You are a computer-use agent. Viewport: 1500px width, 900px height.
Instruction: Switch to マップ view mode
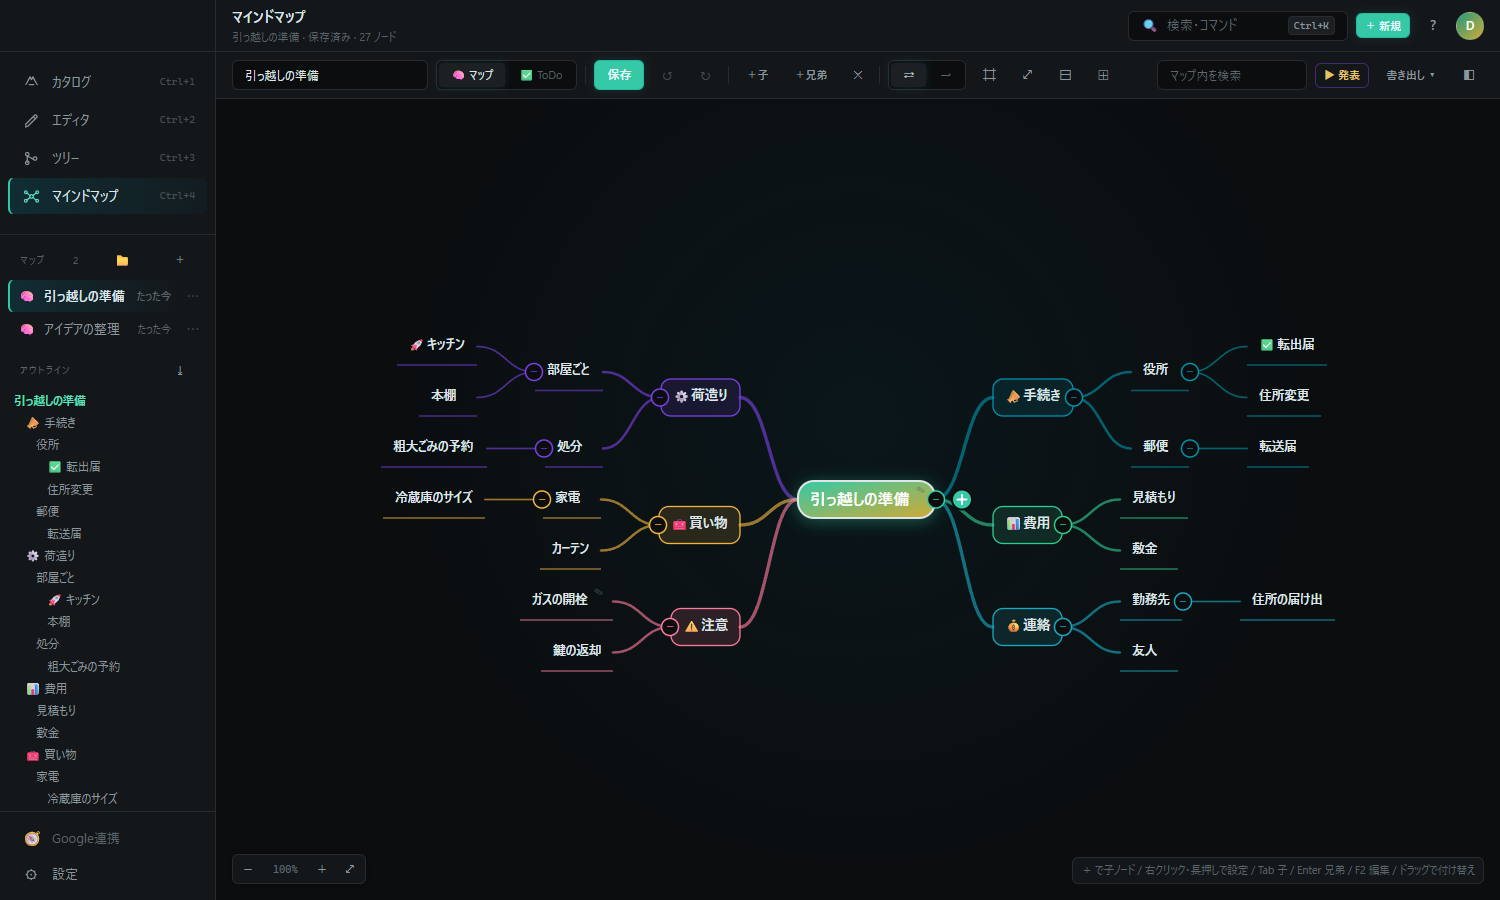473,75
